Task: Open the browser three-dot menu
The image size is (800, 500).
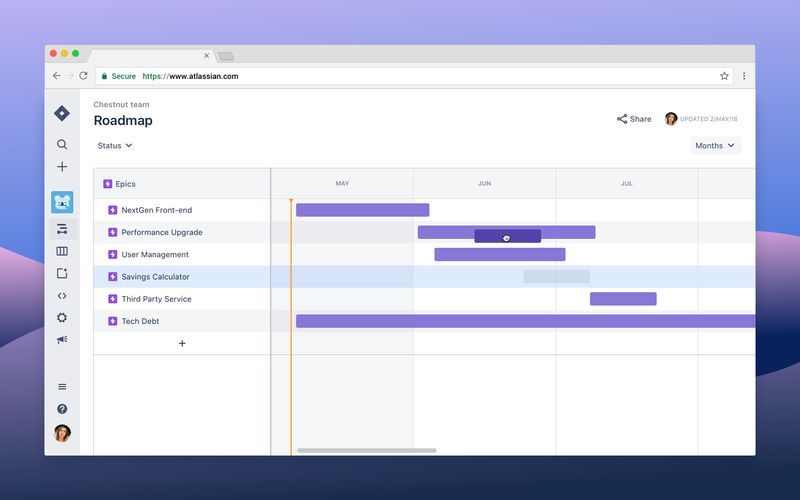Action: (x=744, y=76)
